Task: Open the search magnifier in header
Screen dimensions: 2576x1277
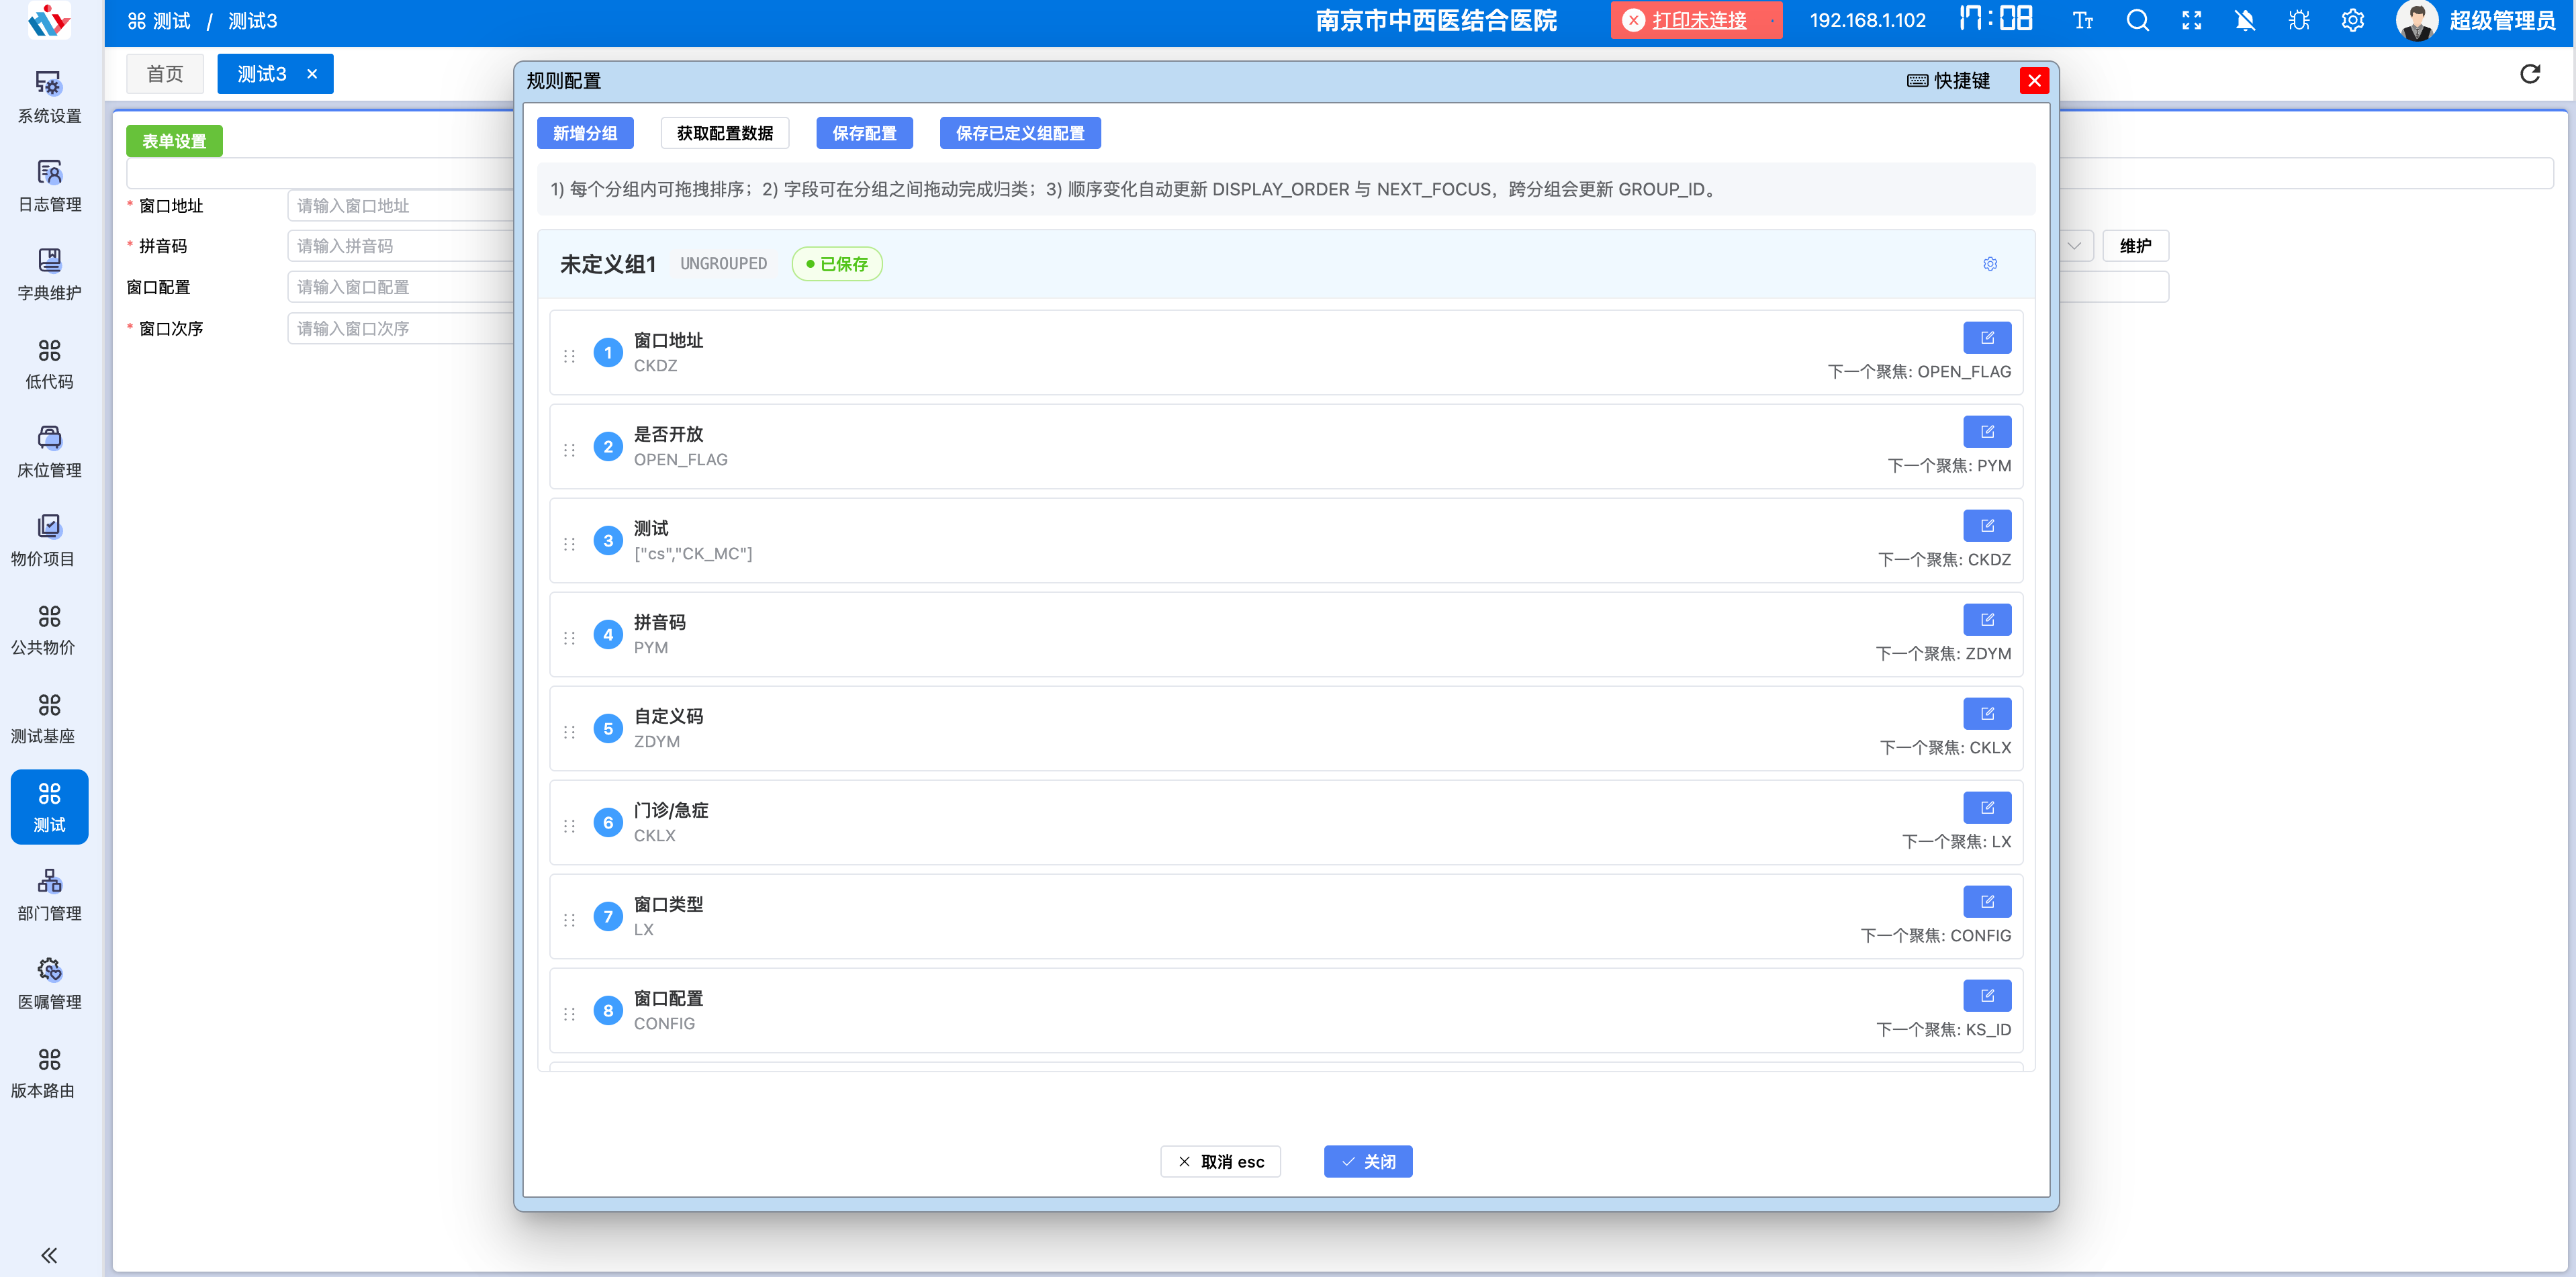Action: tap(2137, 21)
